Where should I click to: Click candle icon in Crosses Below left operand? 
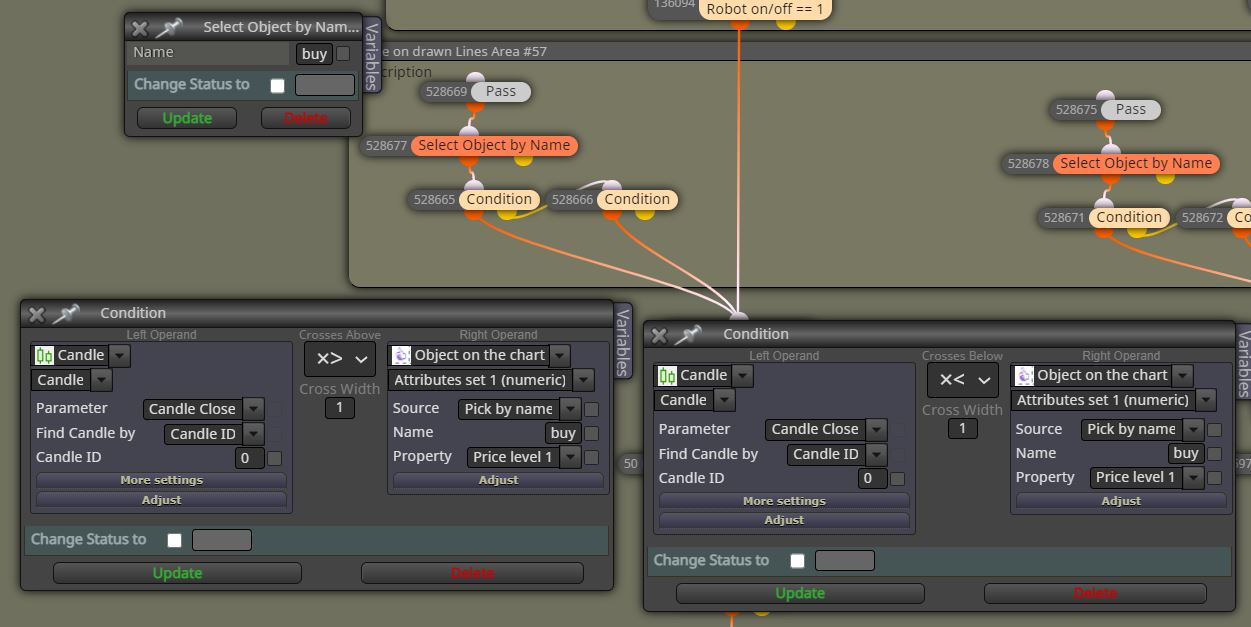pos(667,375)
